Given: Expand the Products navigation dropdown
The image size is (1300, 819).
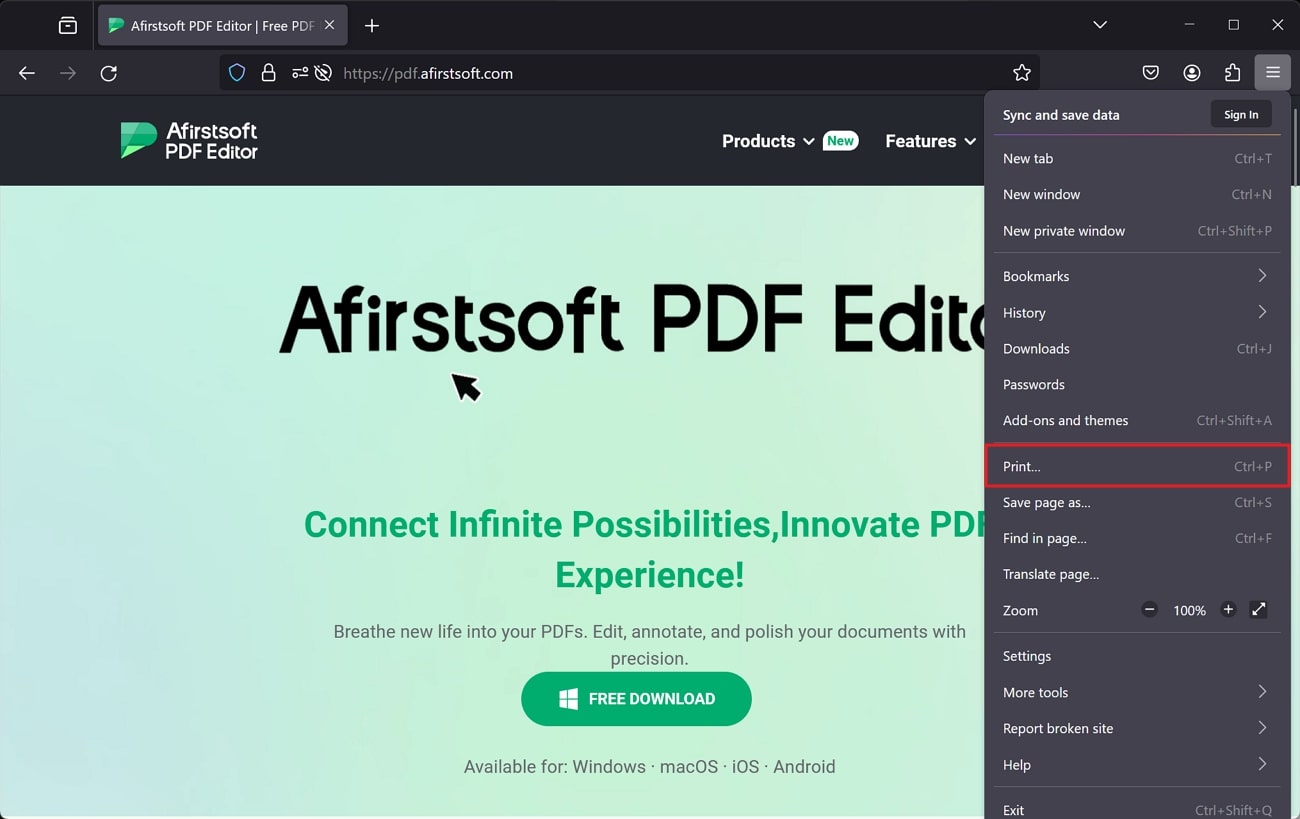Looking at the screenshot, I should coord(767,141).
